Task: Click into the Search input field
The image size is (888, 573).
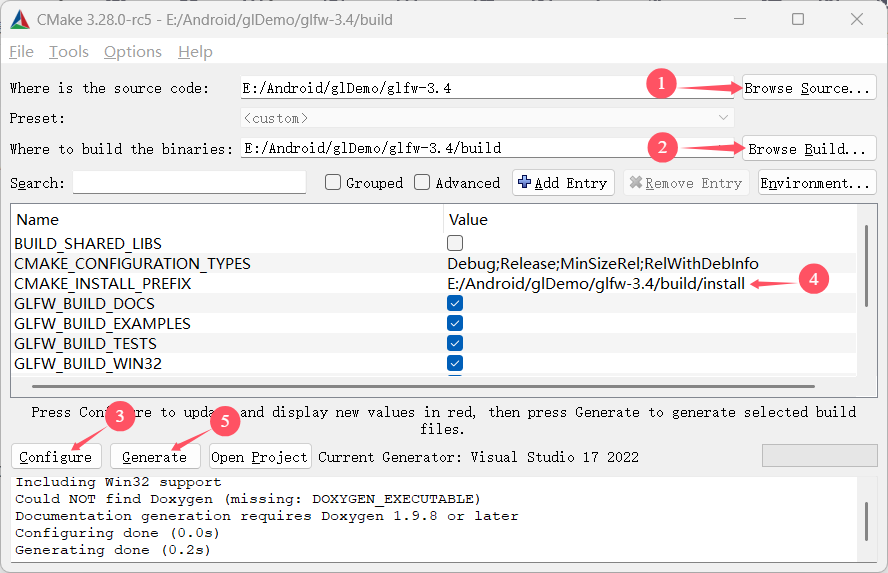Action: click(x=189, y=183)
